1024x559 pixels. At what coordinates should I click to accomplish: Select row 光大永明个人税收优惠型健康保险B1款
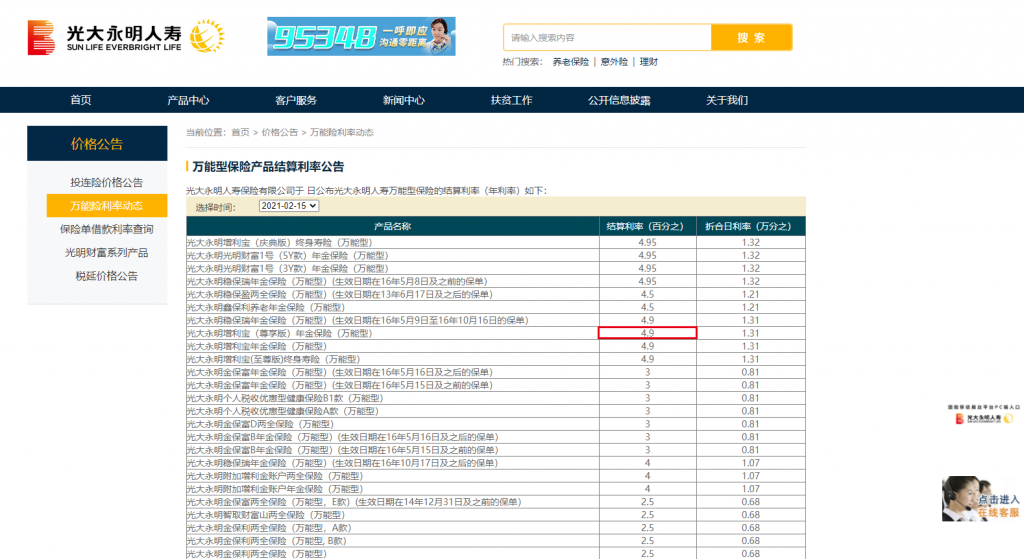pyautogui.click(x=496, y=398)
